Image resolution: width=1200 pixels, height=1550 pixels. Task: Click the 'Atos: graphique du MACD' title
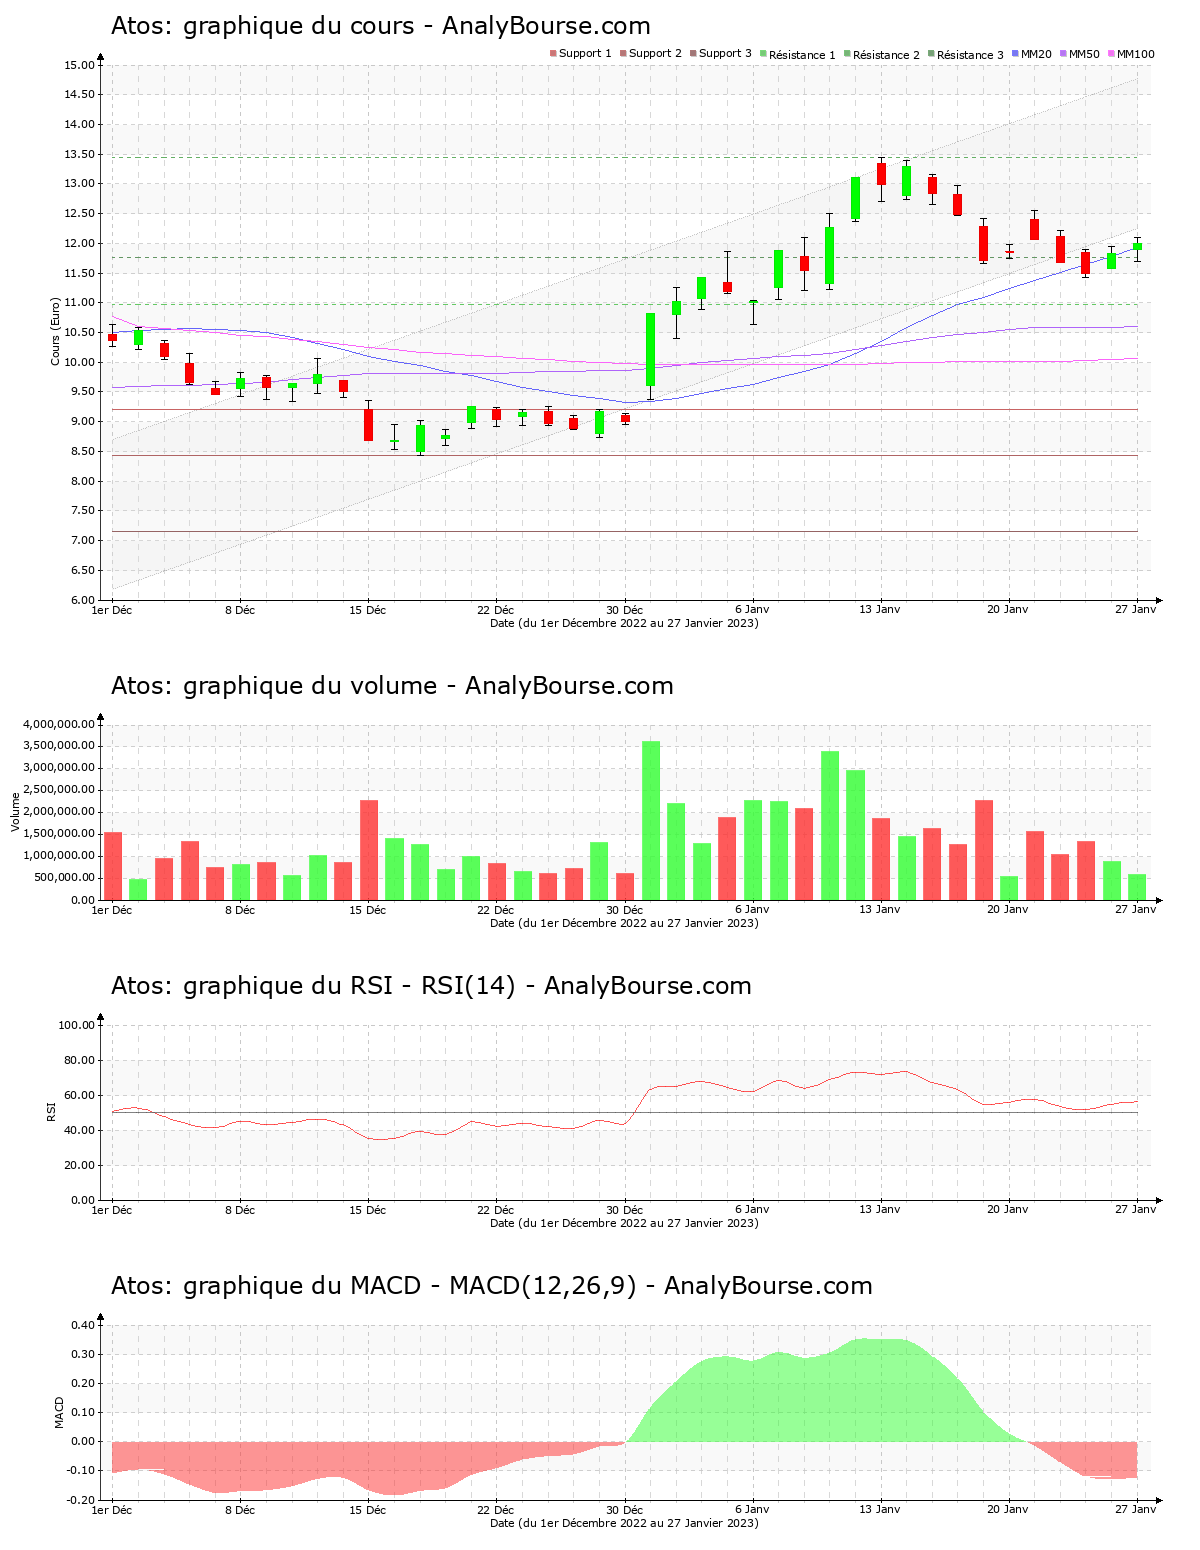pyautogui.click(x=491, y=1286)
